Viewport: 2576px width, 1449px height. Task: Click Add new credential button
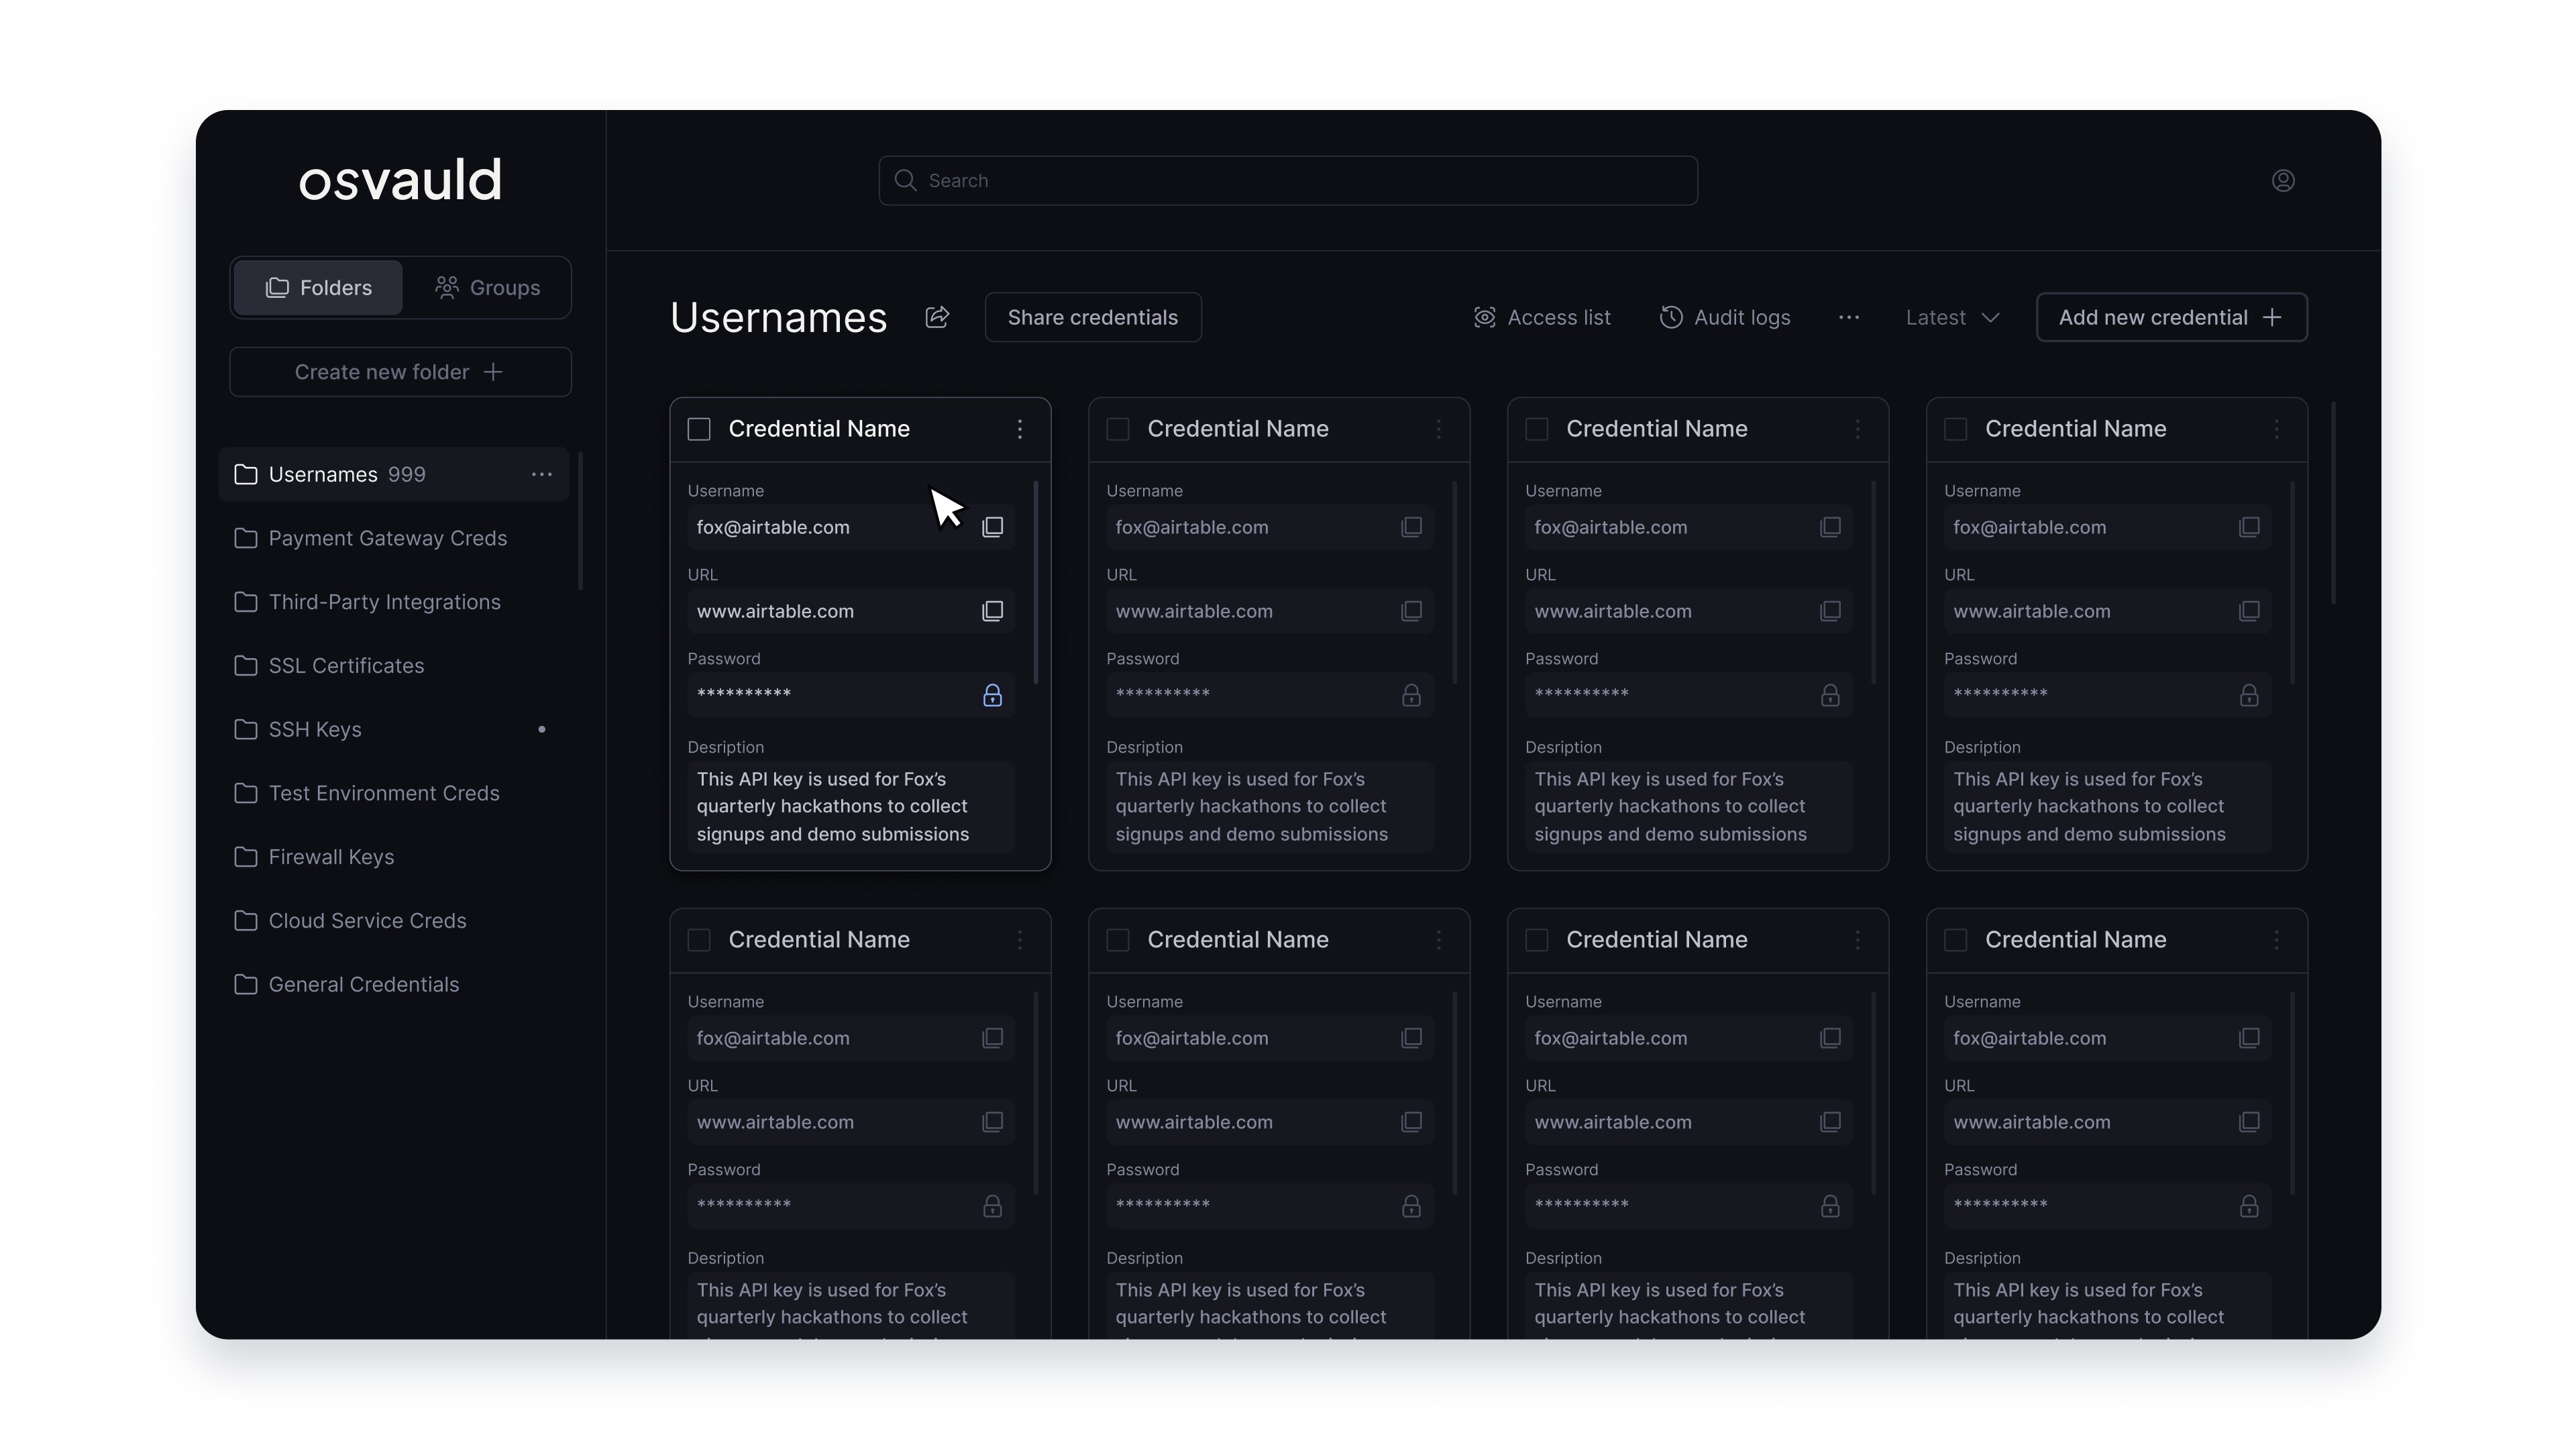click(x=2171, y=317)
